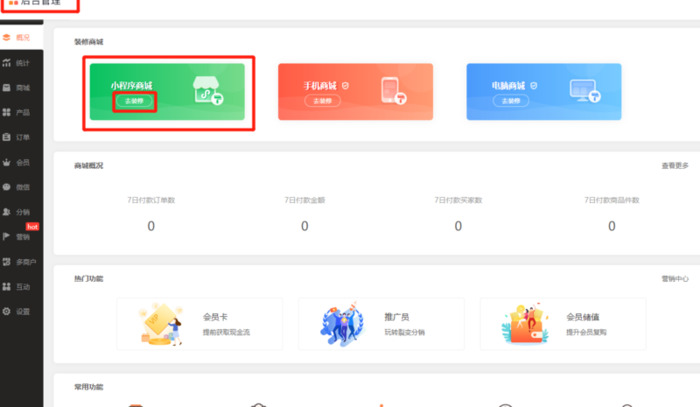
Task: Click the 会员储值 wallet illustration
Action: coord(525,324)
